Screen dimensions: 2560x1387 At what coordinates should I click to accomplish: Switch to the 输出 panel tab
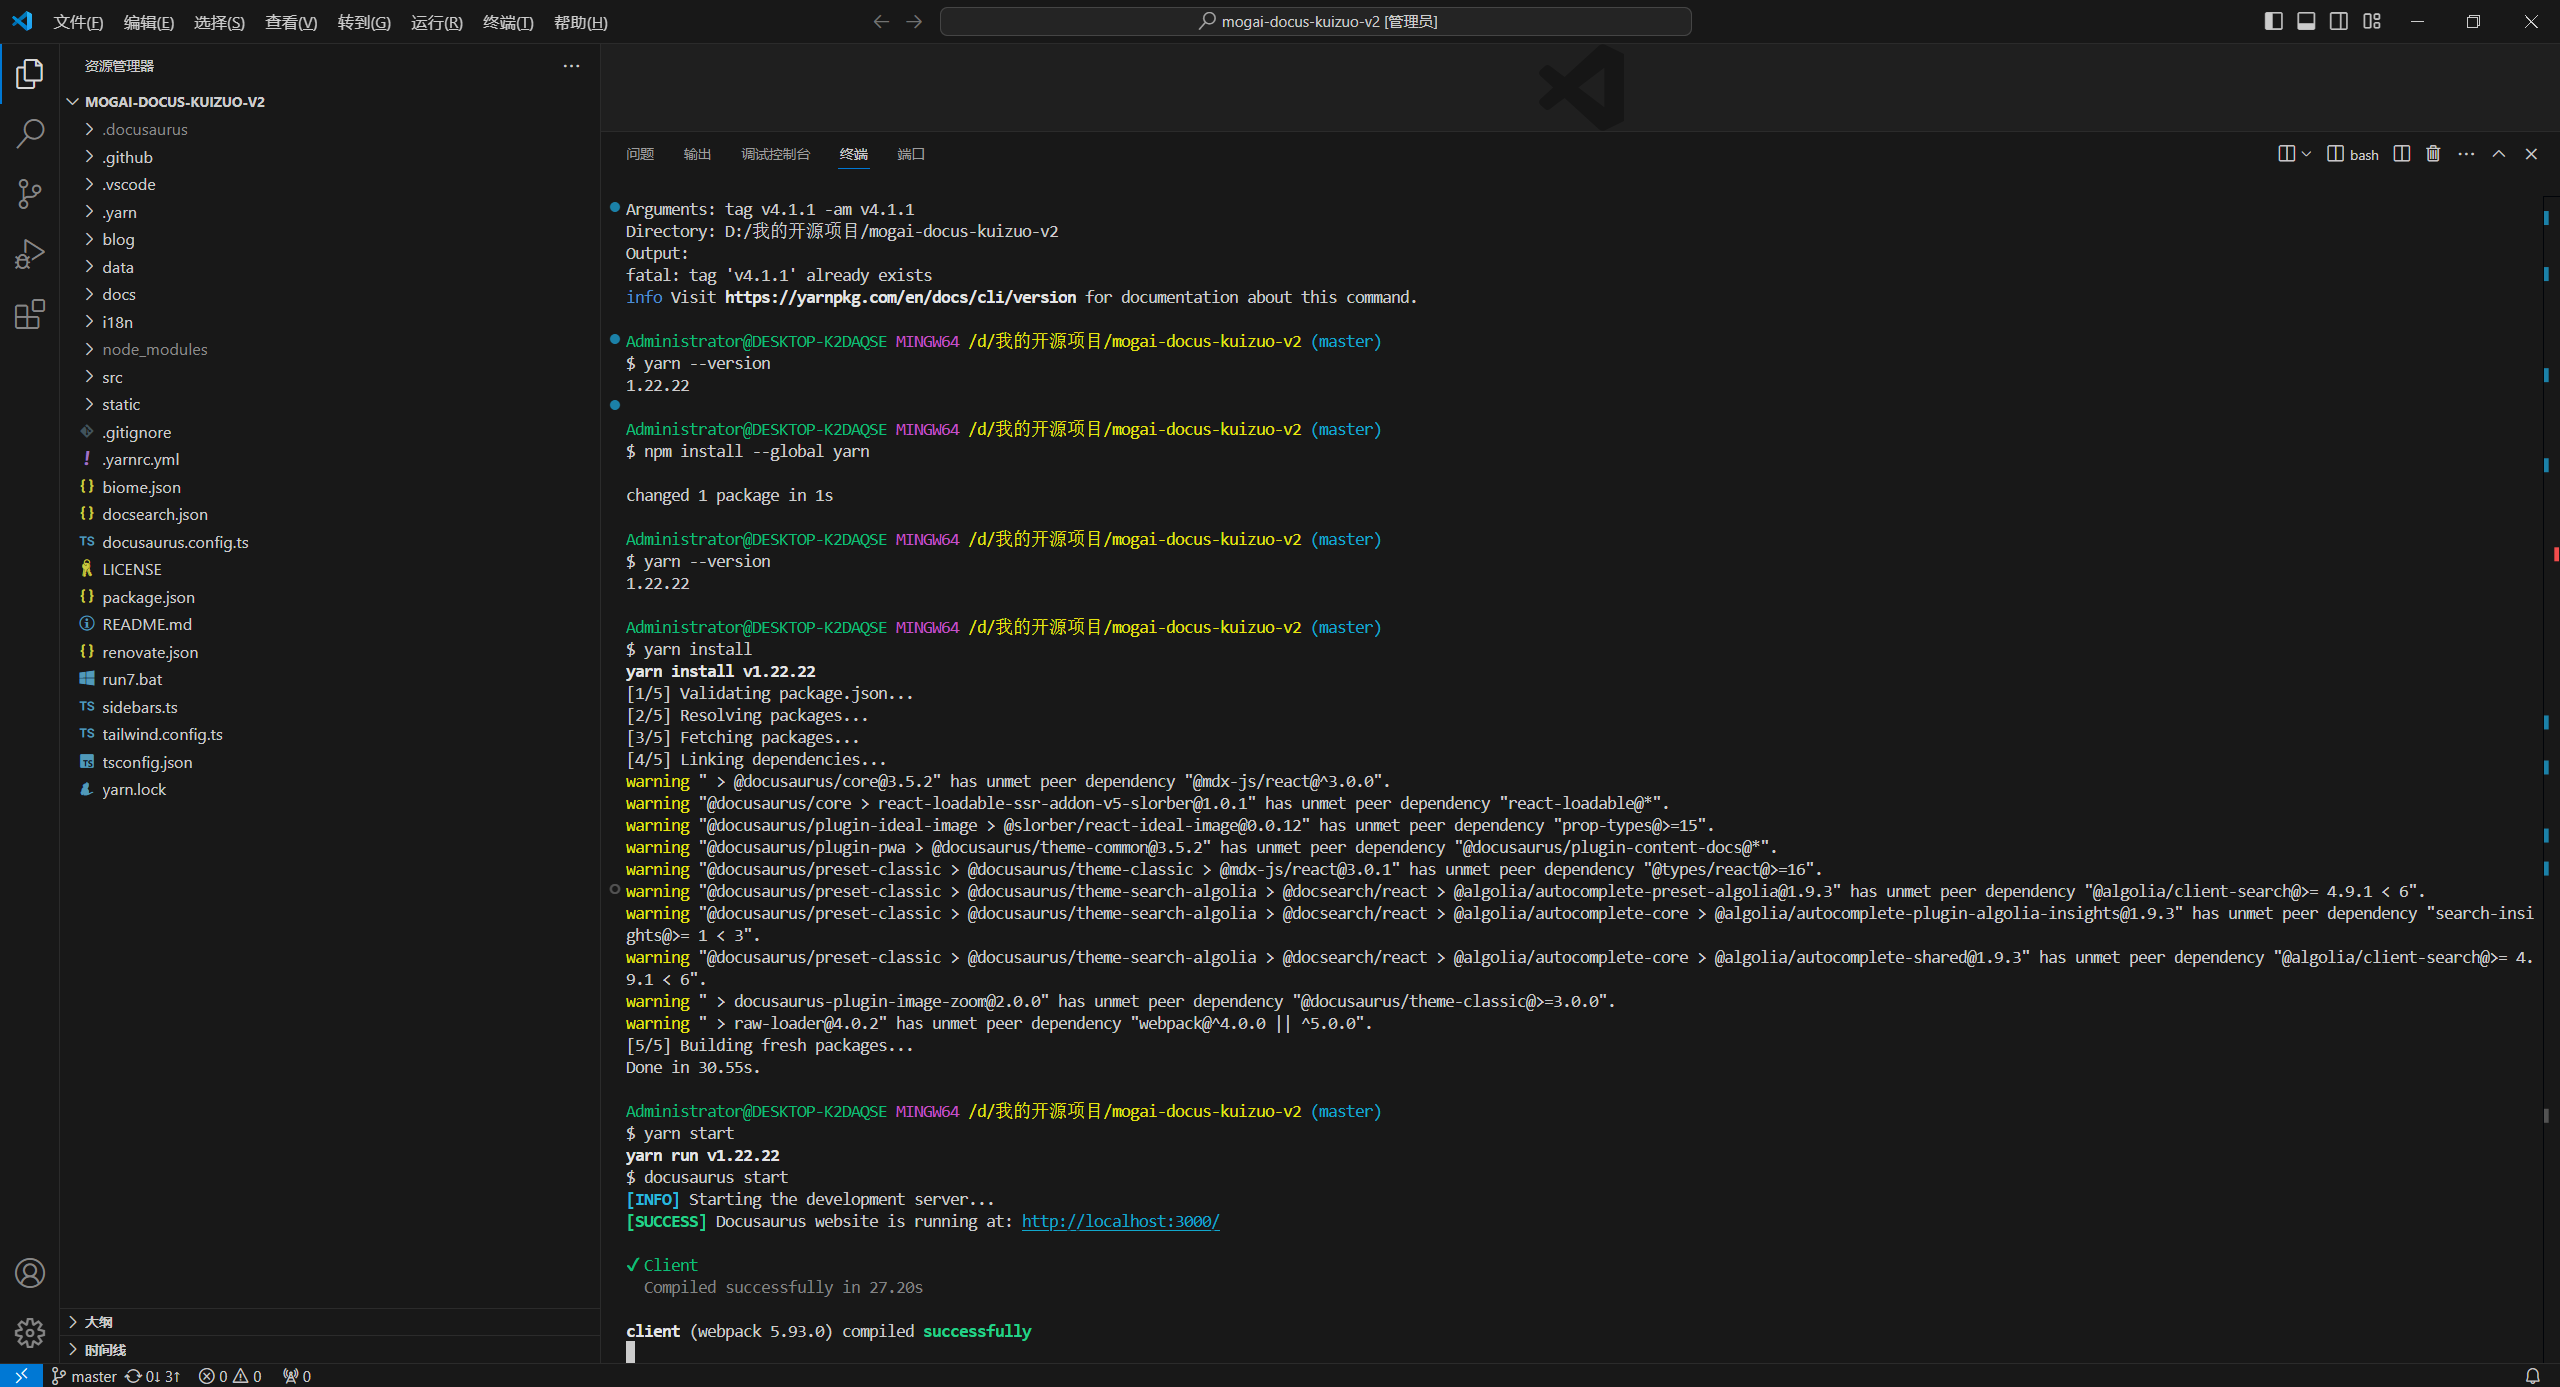pyautogui.click(x=697, y=154)
